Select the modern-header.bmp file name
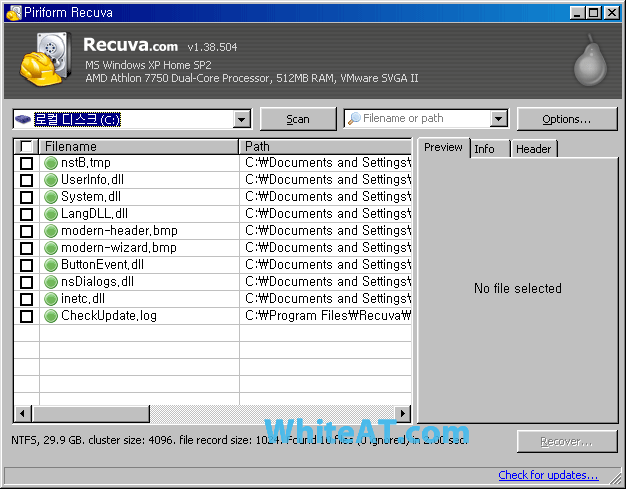The image size is (626, 489). tap(119, 231)
